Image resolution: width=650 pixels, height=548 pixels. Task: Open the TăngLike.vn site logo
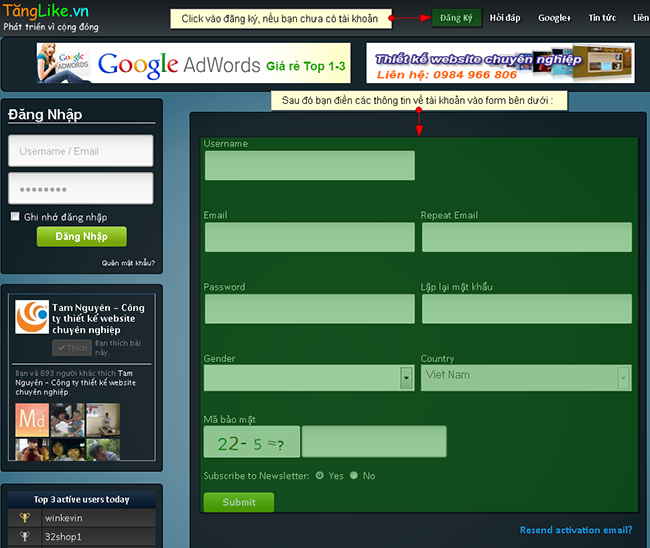point(46,11)
